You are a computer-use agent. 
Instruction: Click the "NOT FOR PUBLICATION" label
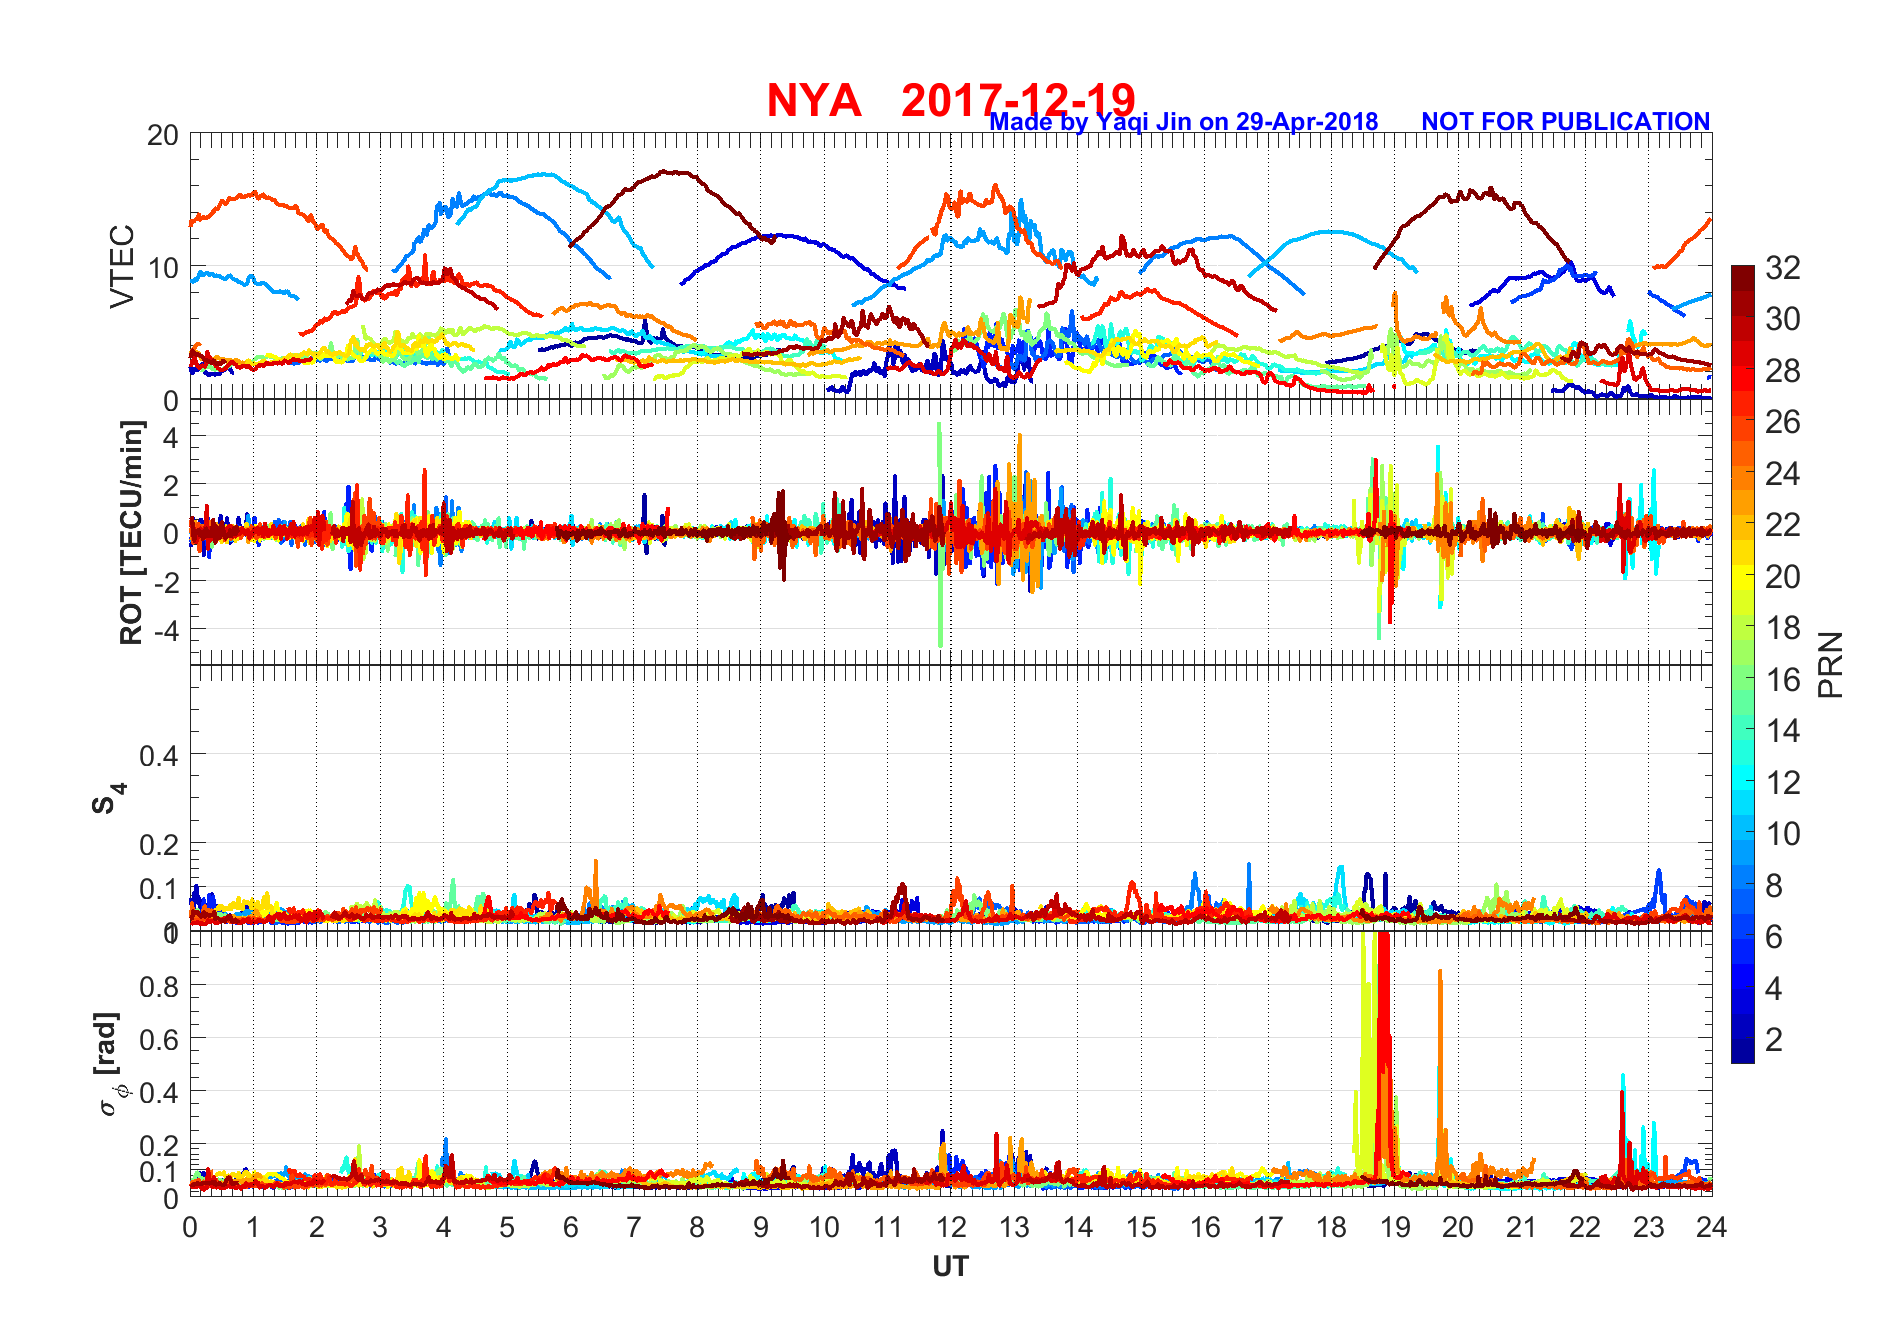coord(1565,121)
